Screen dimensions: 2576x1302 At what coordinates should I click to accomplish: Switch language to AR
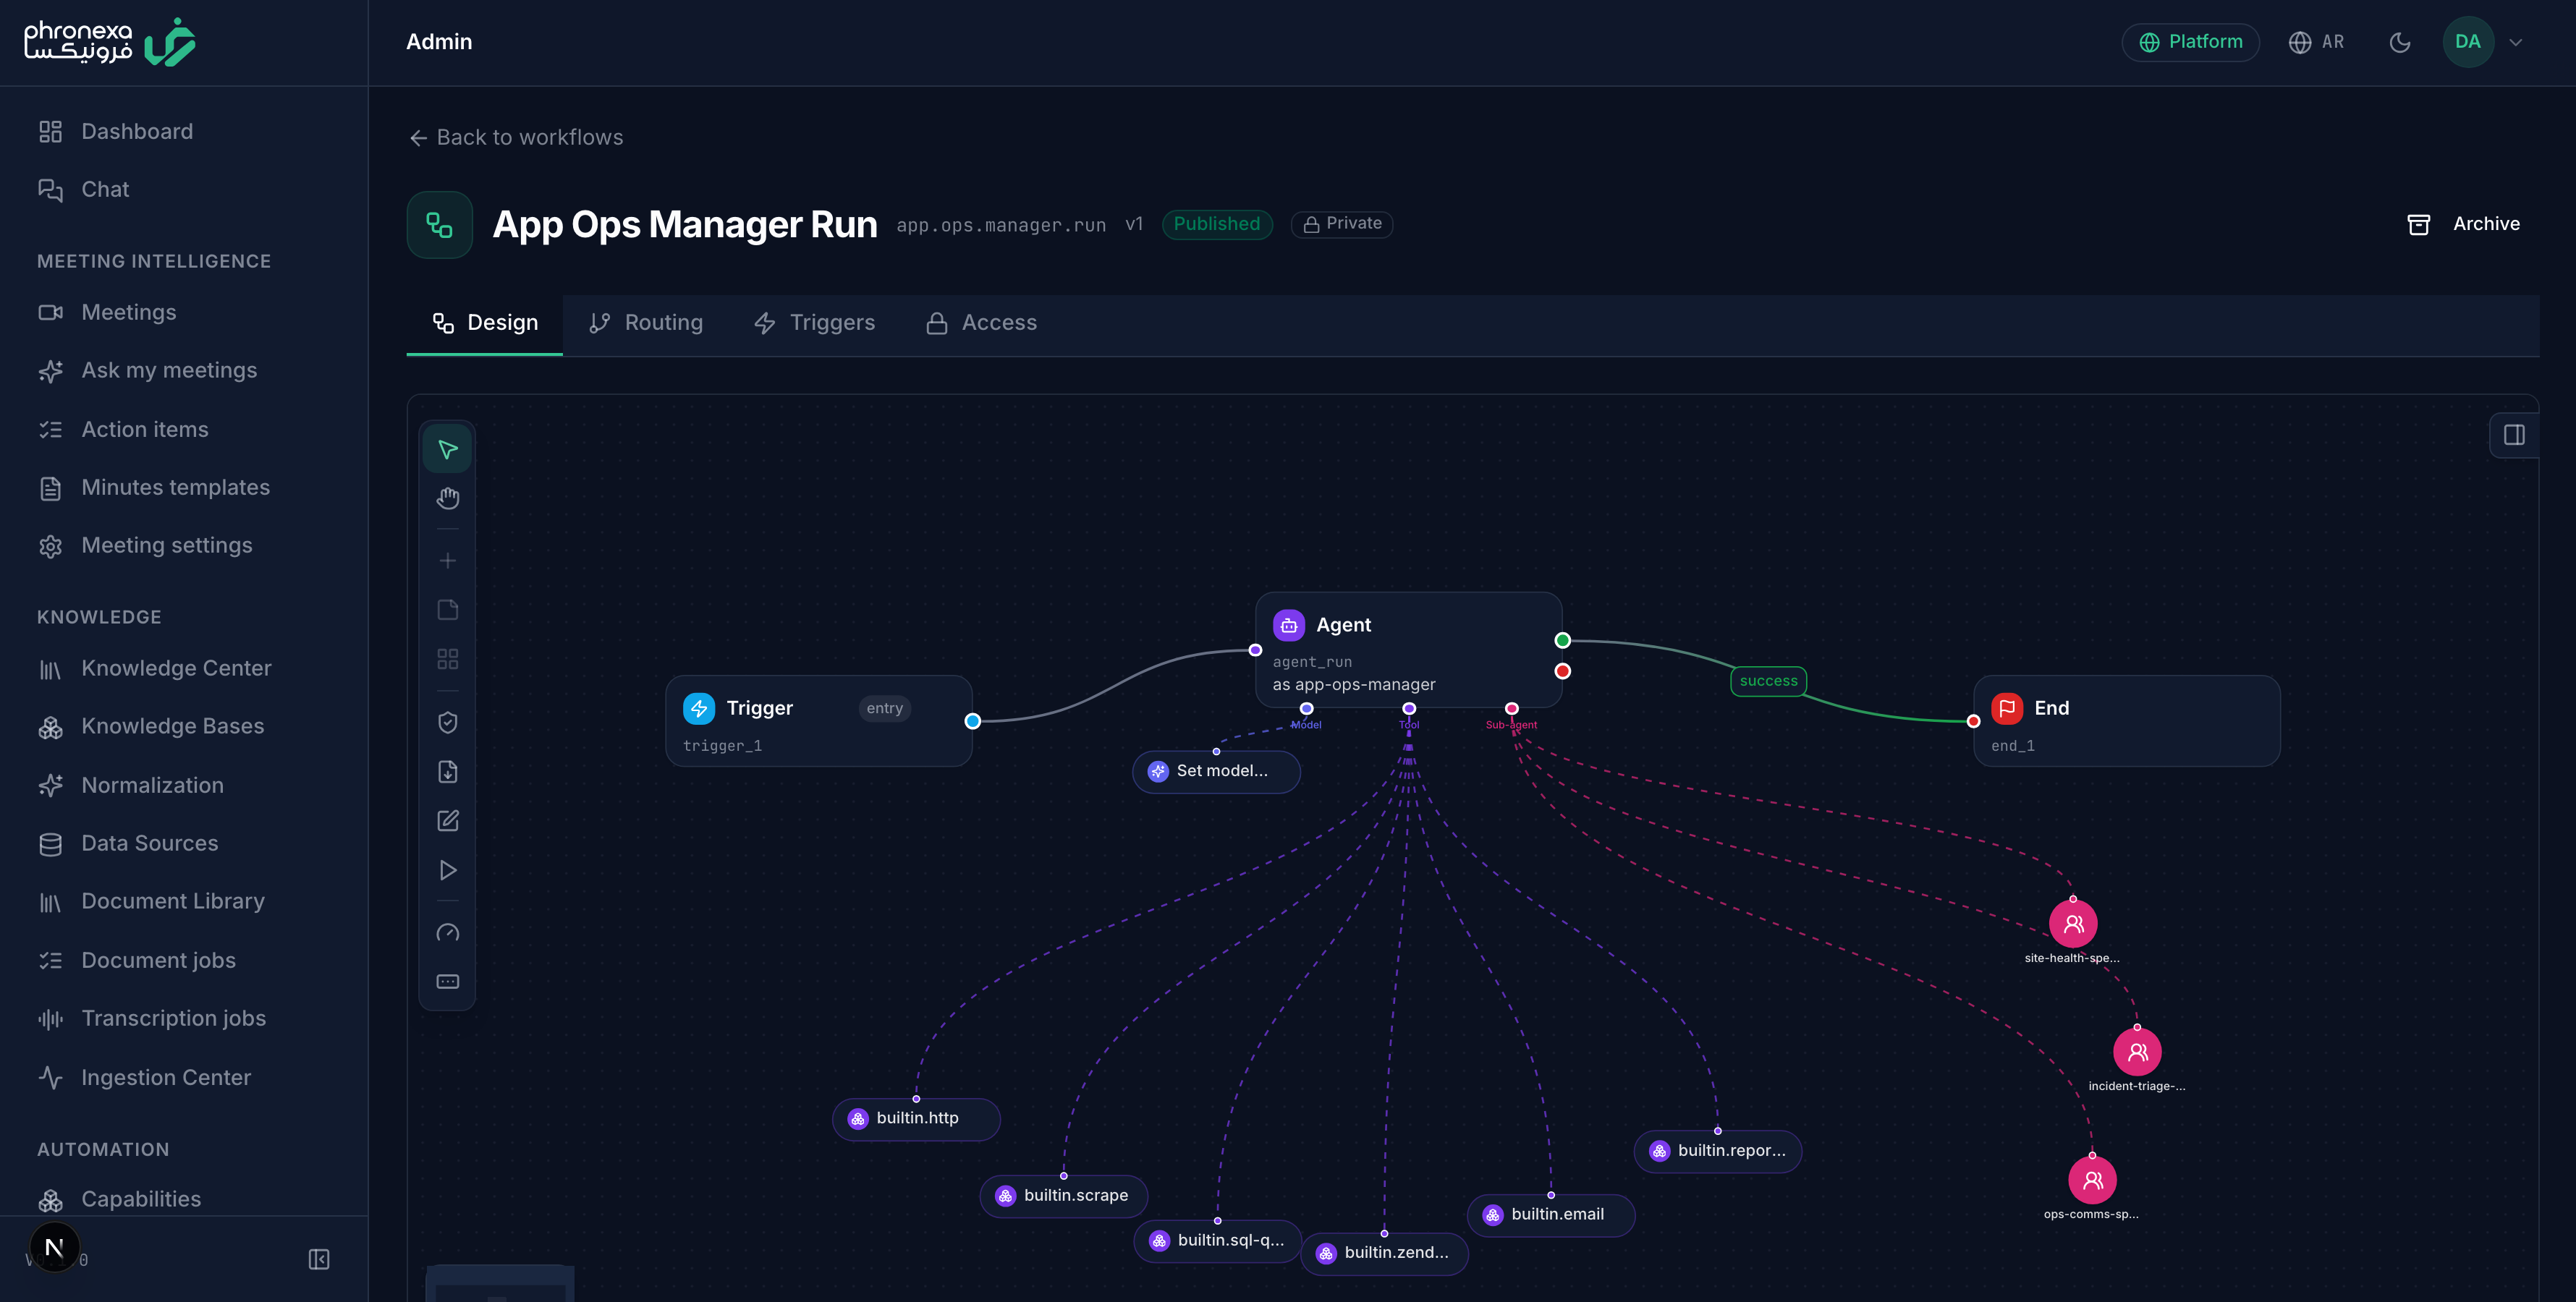click(2316, 42)
